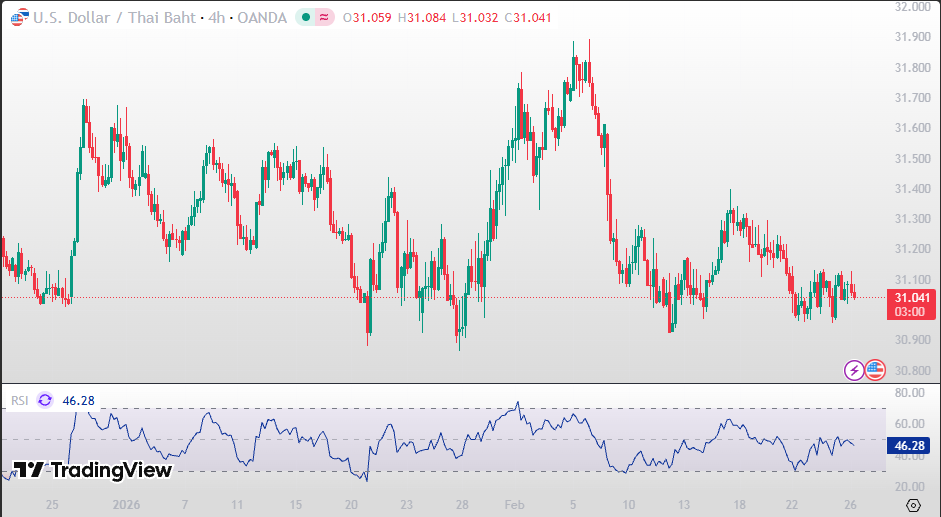This screenshot has height=517, width=941.
Task: Click the red current price label 31.041
Action: click(912, 298)
